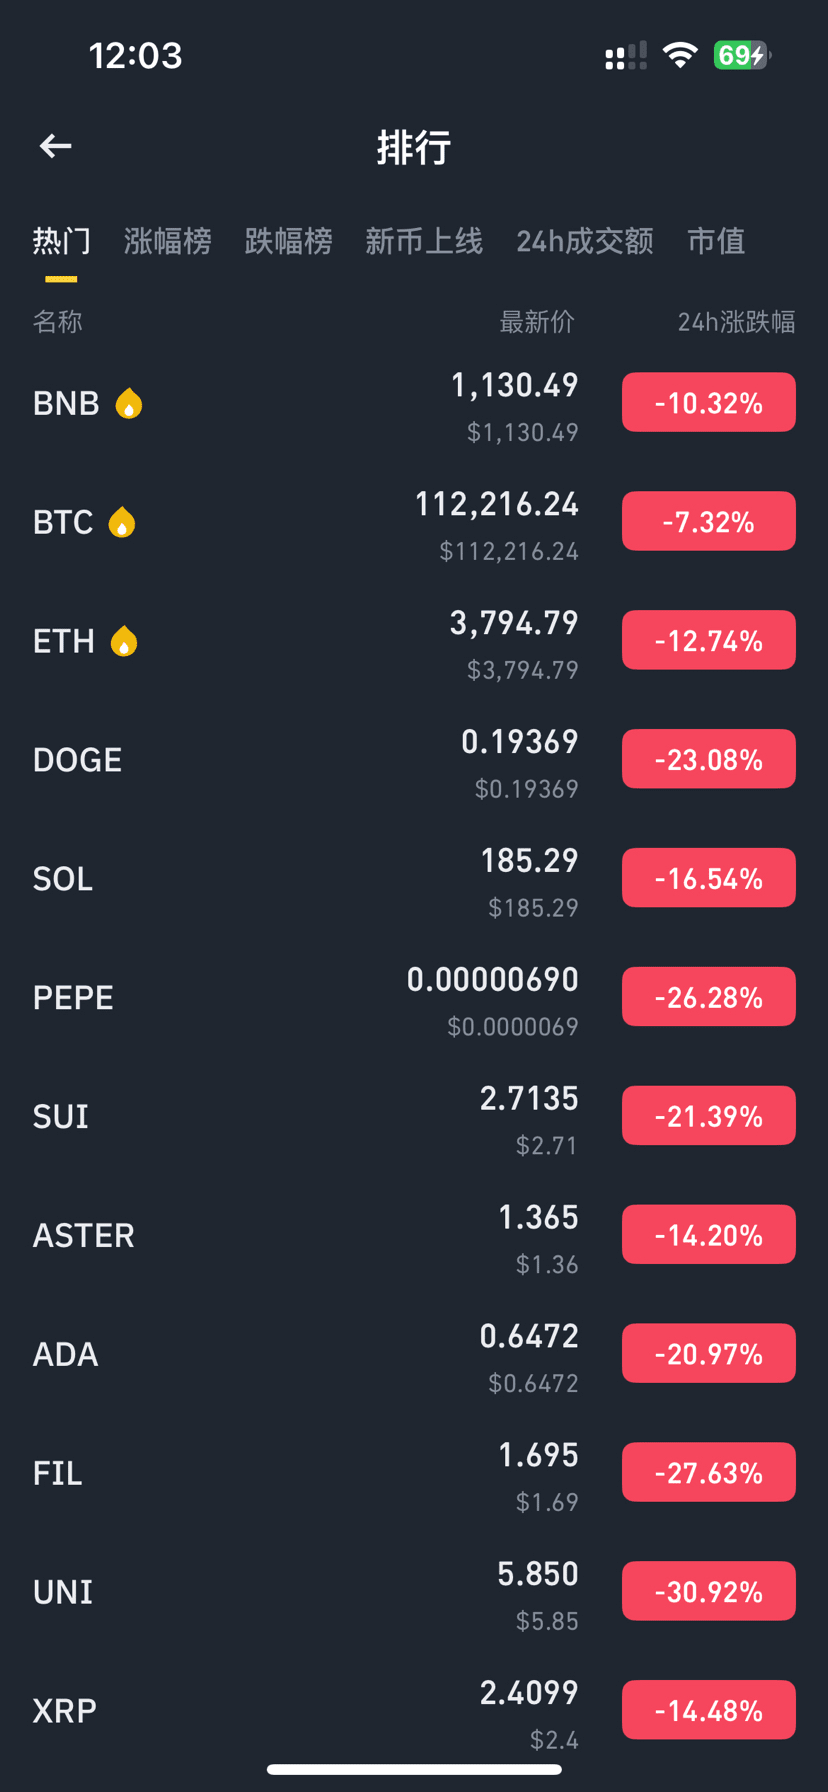The image size is (828, 1792).
Task: Tap UNI's -30.92% change badge
Action: [708, 1592]
